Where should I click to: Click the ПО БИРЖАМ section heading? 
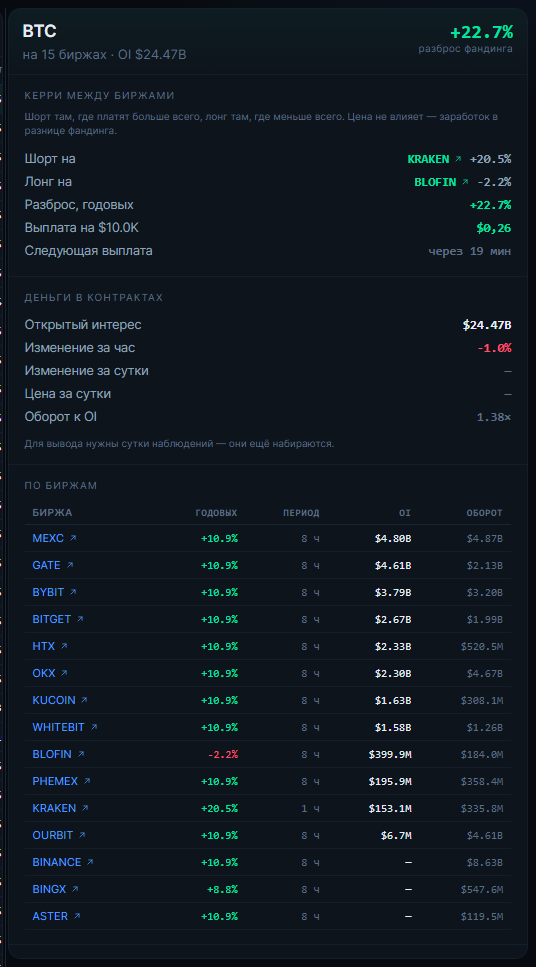(61, 485)
